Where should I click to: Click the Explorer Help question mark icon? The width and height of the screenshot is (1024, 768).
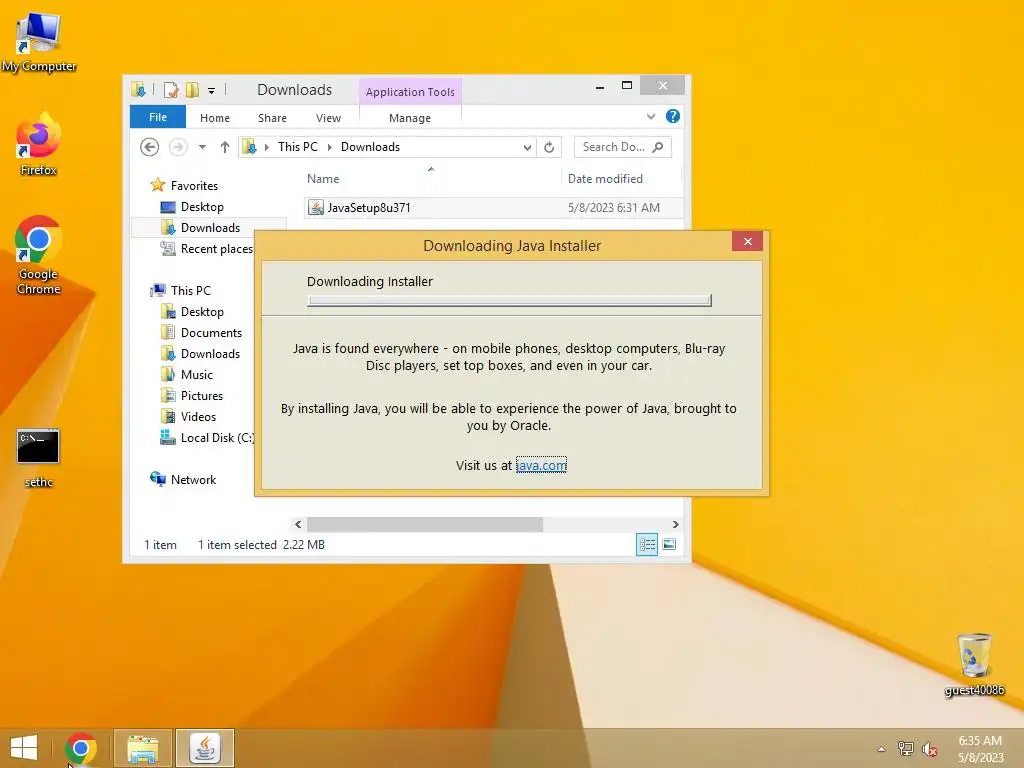pos(673,116)
